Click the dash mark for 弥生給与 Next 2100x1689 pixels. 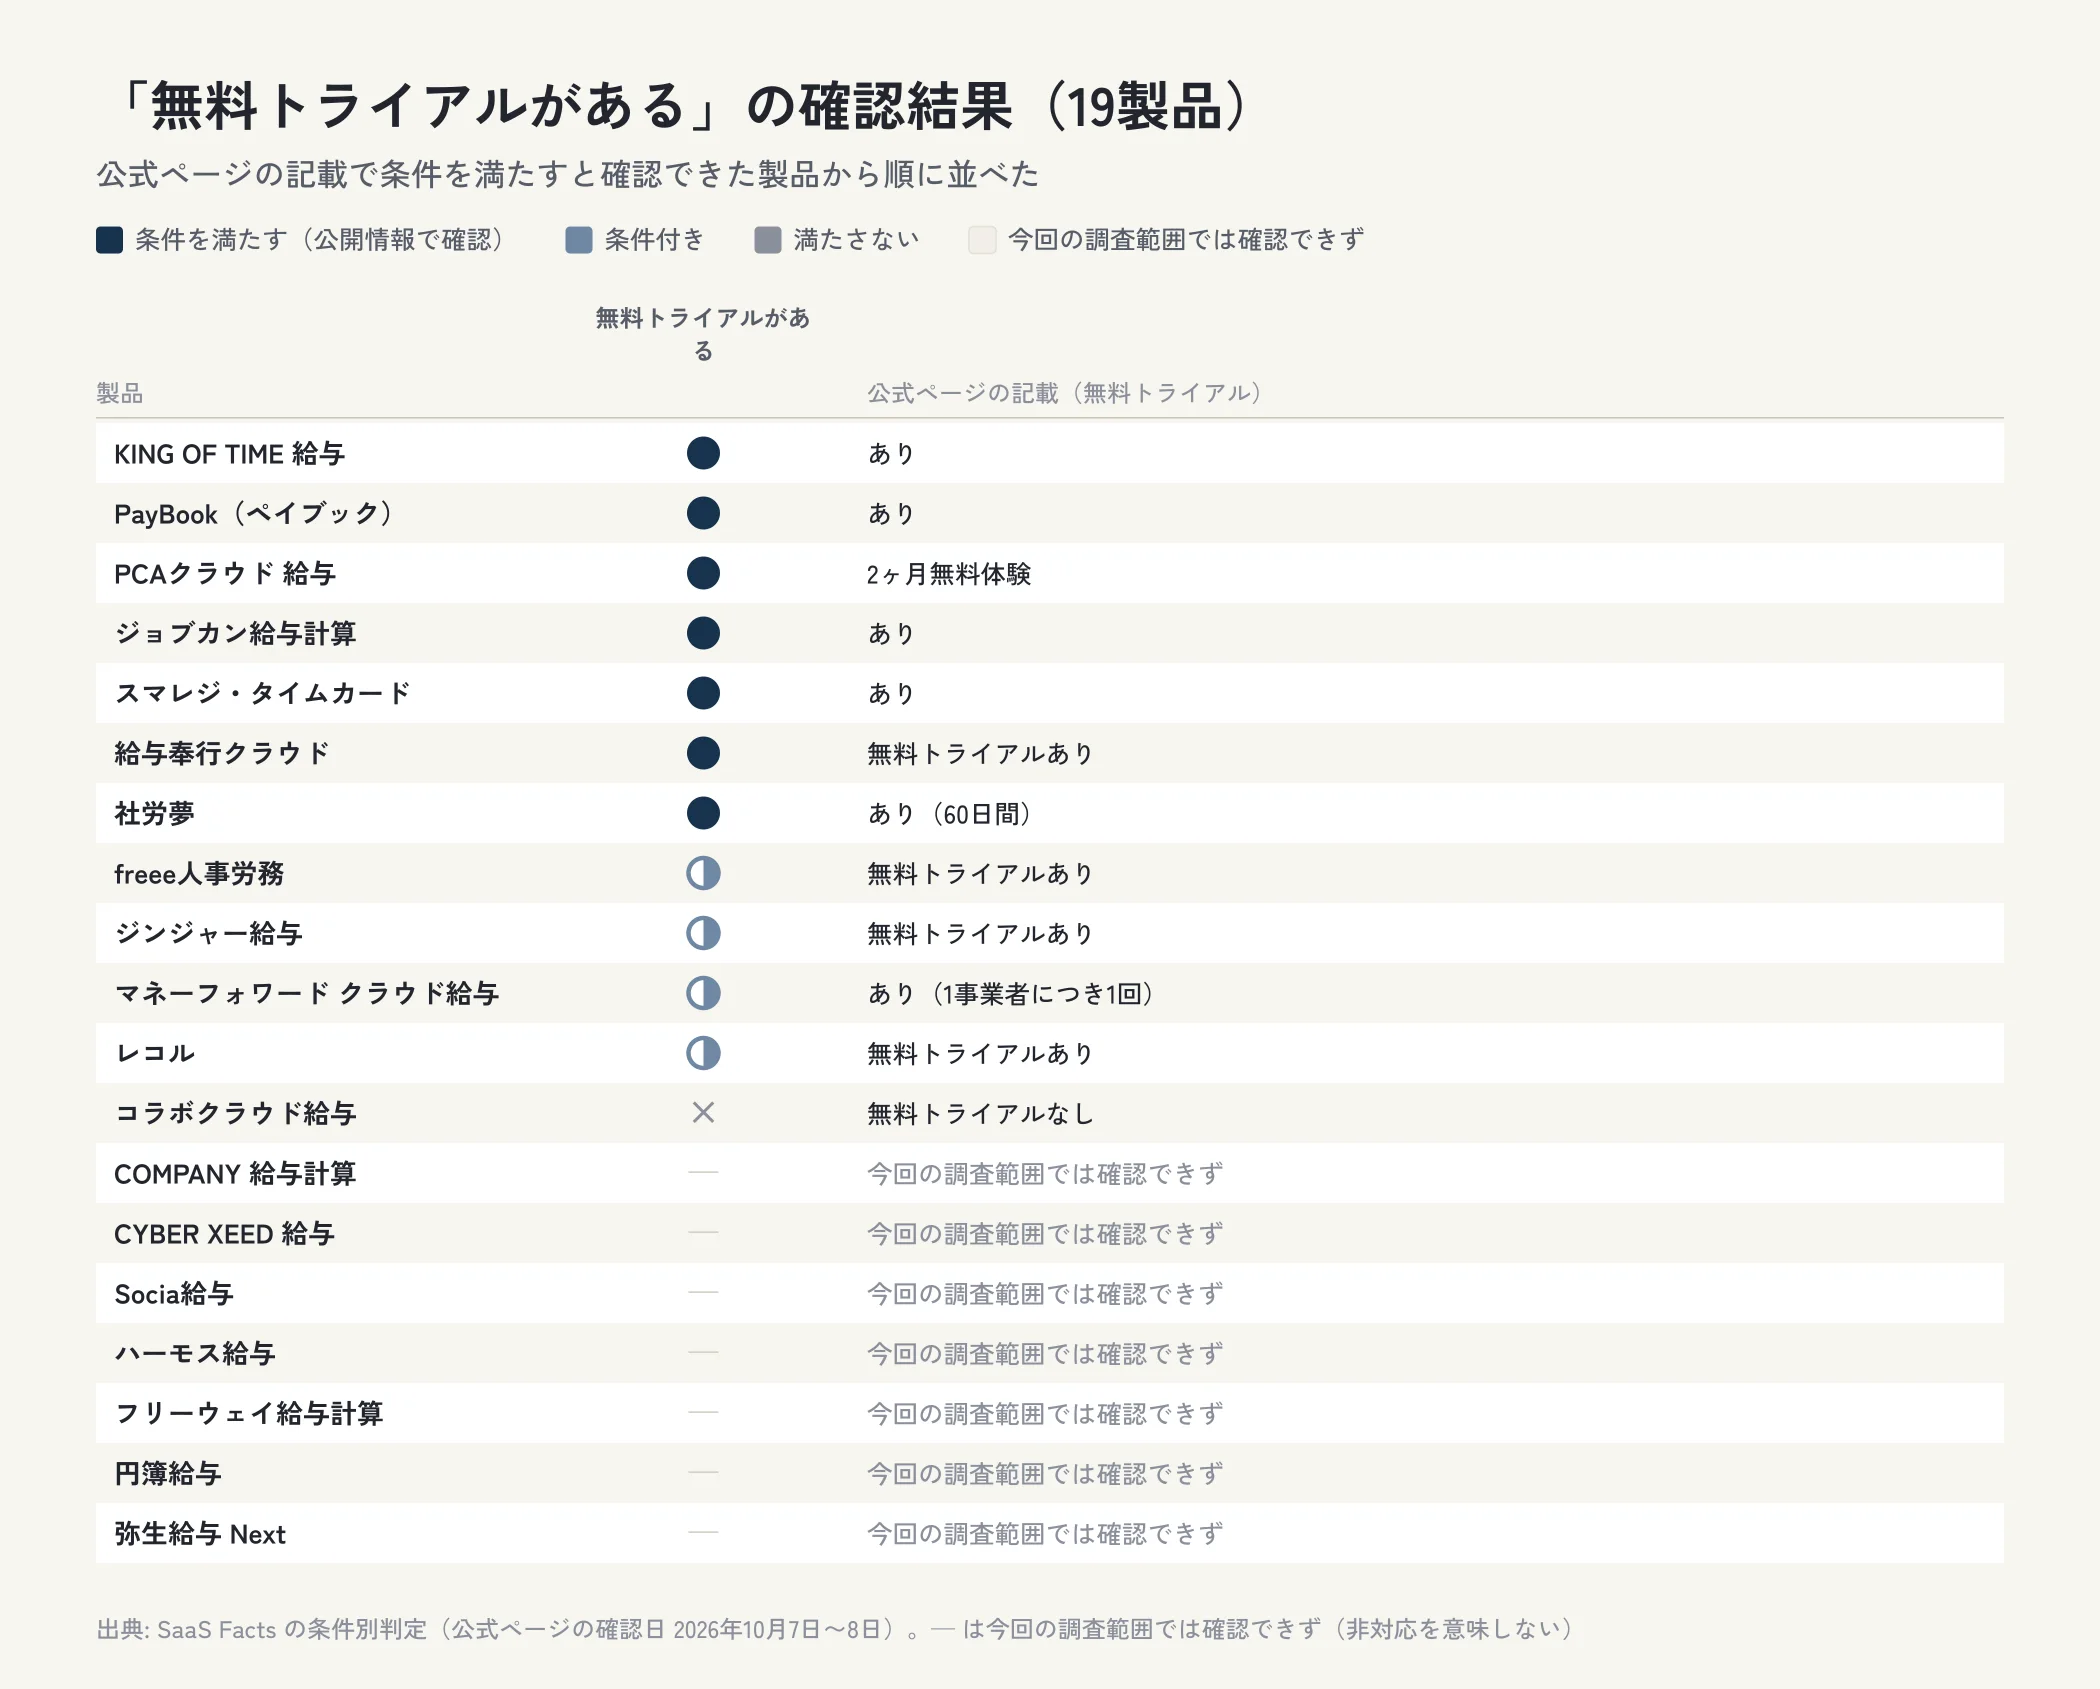coord(703,1532)
